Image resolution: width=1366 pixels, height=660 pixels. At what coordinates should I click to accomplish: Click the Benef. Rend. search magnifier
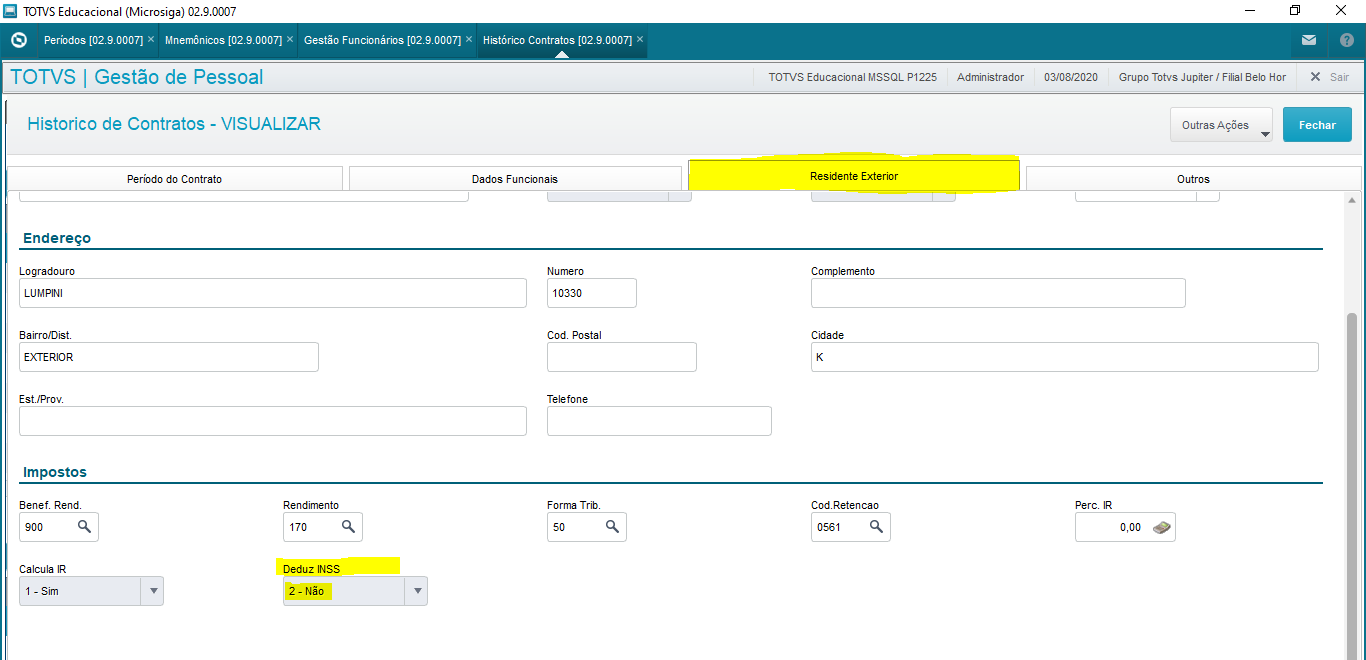point(84,527)
